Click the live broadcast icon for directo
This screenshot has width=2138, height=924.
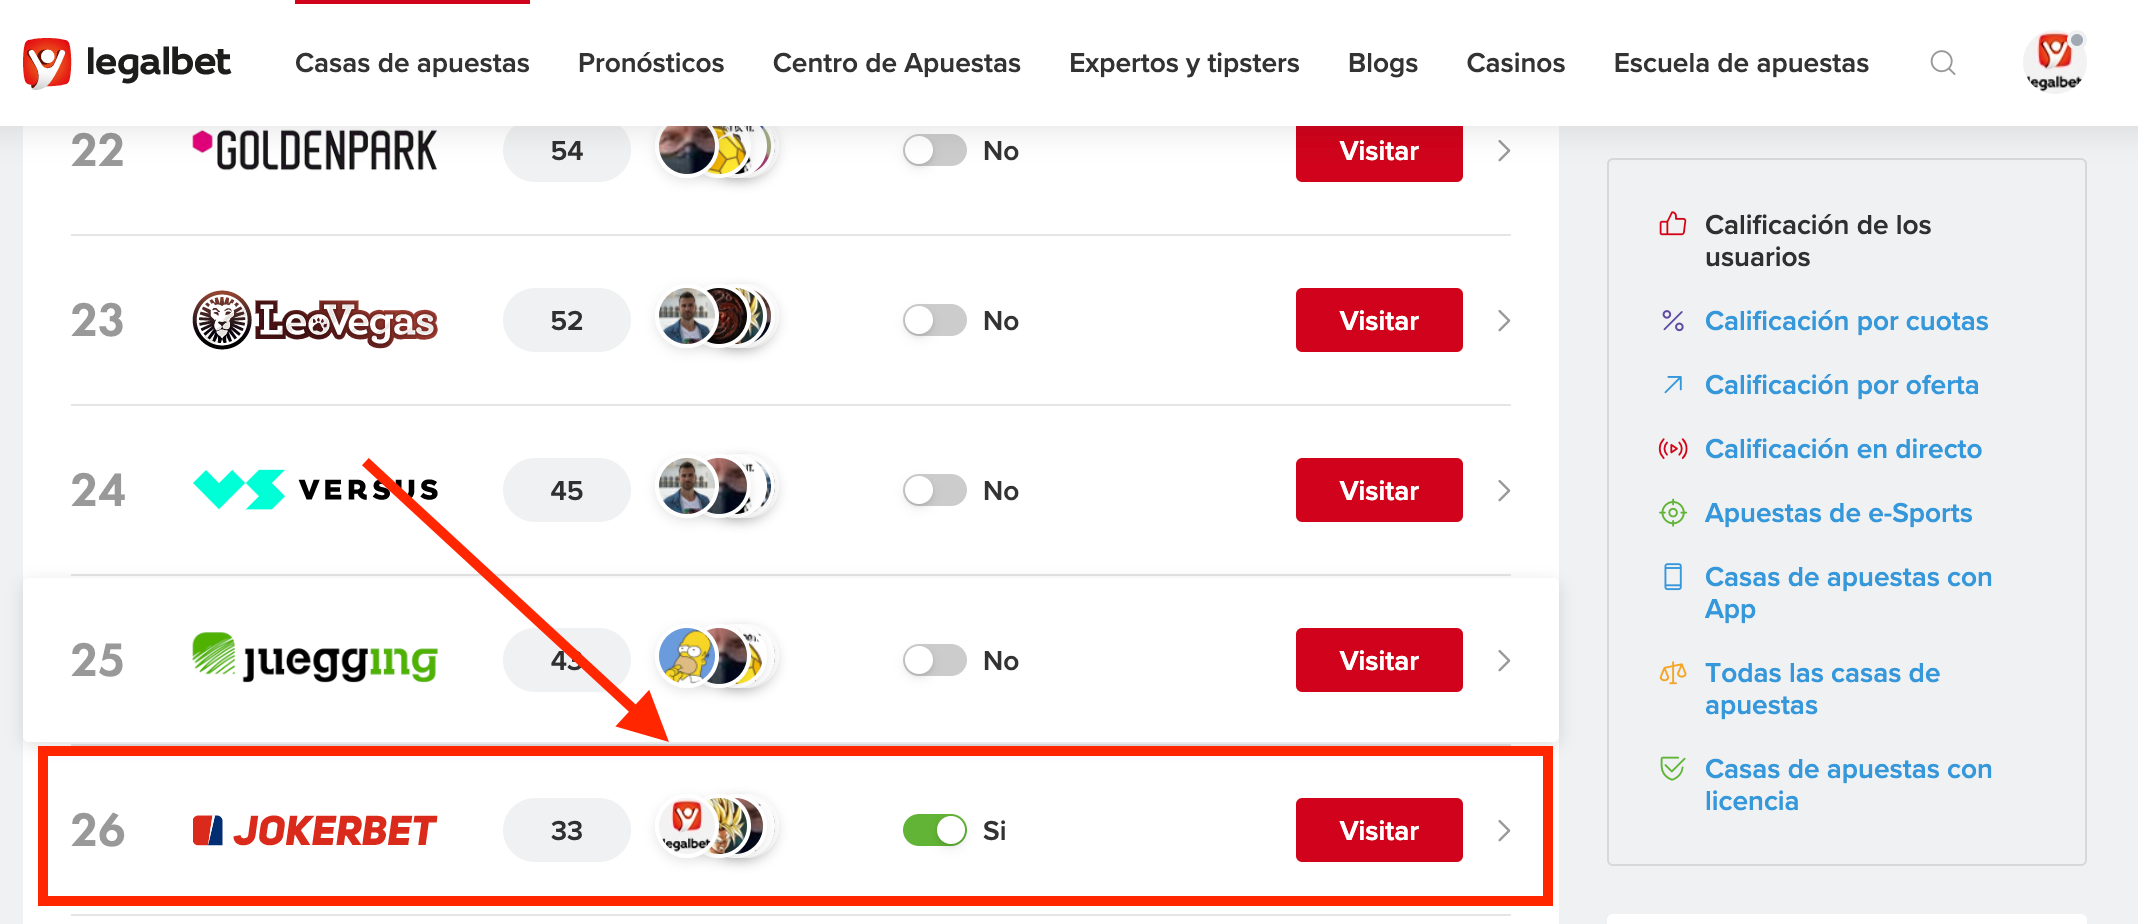(1672, 449)
